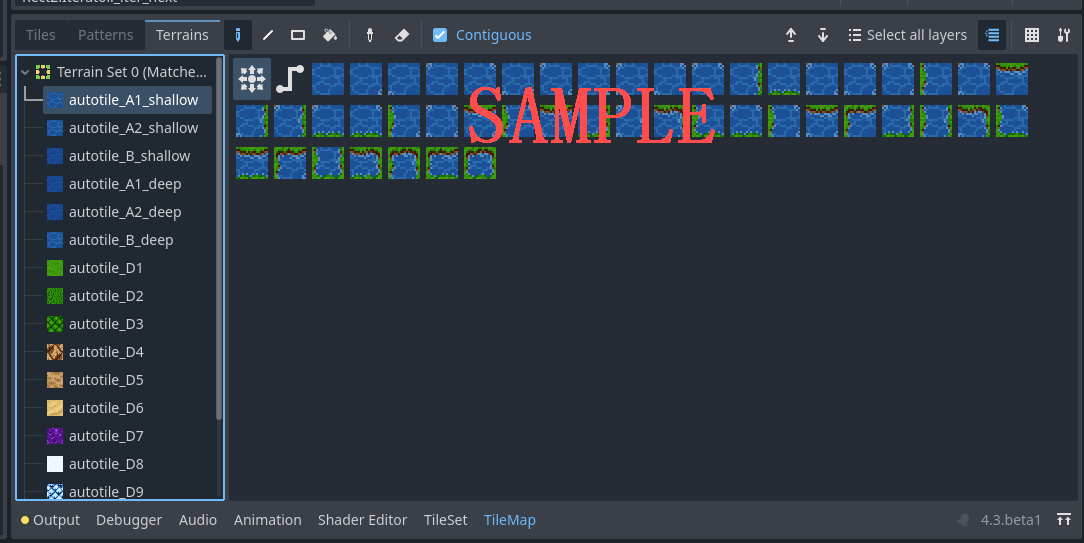Image resolution: width=1084 pixels, height=543 pixels.
Task: Activate the Eraser tool
Action: pyautogui.click(x=402, y=35)
